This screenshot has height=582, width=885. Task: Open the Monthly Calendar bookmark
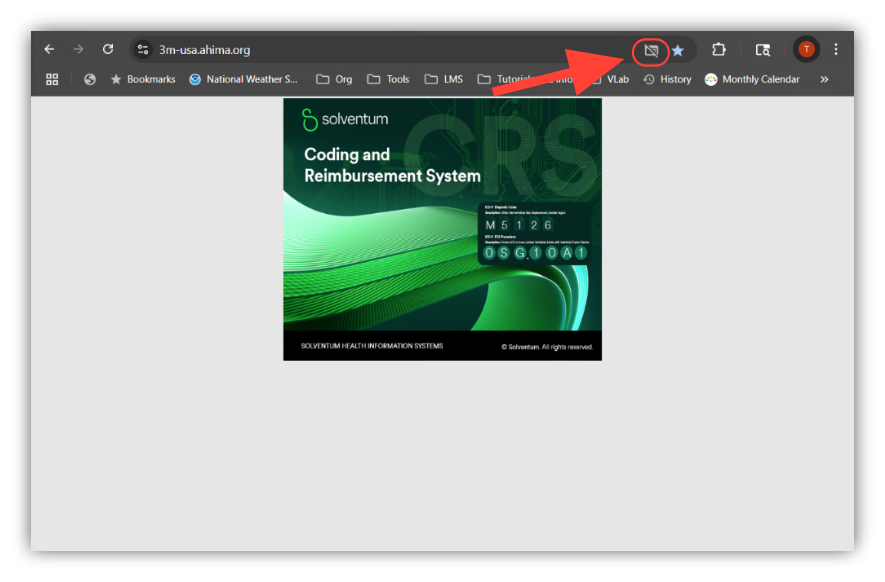pos(752,79)
